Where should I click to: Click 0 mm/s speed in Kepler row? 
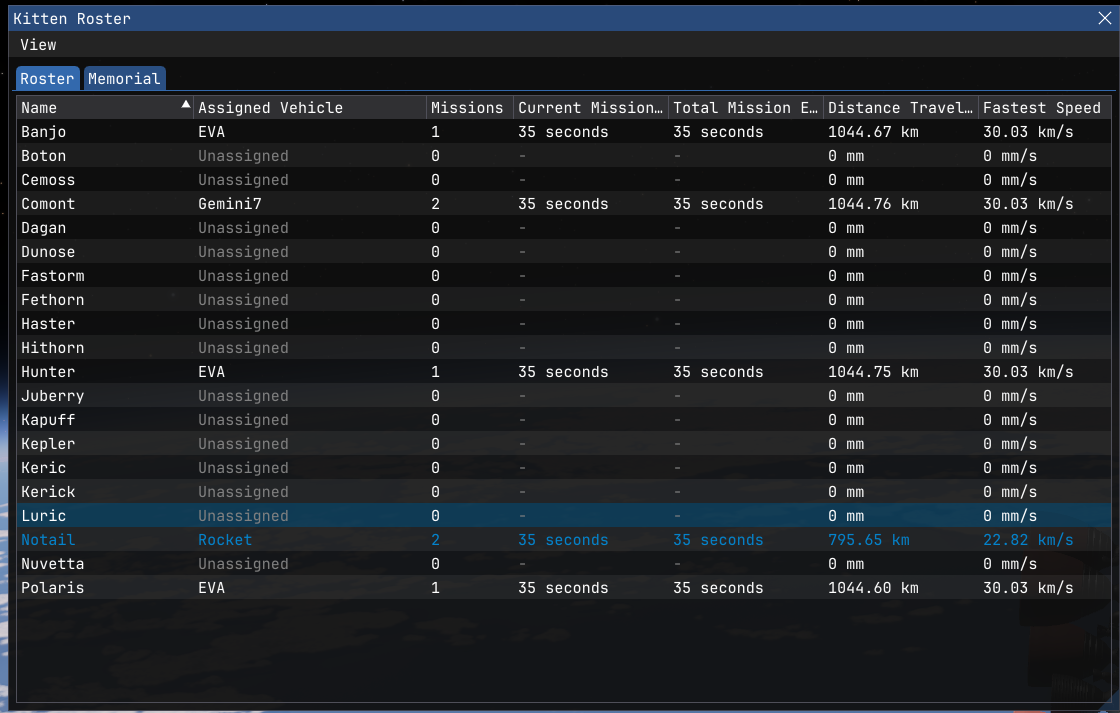click(1010, 444)
